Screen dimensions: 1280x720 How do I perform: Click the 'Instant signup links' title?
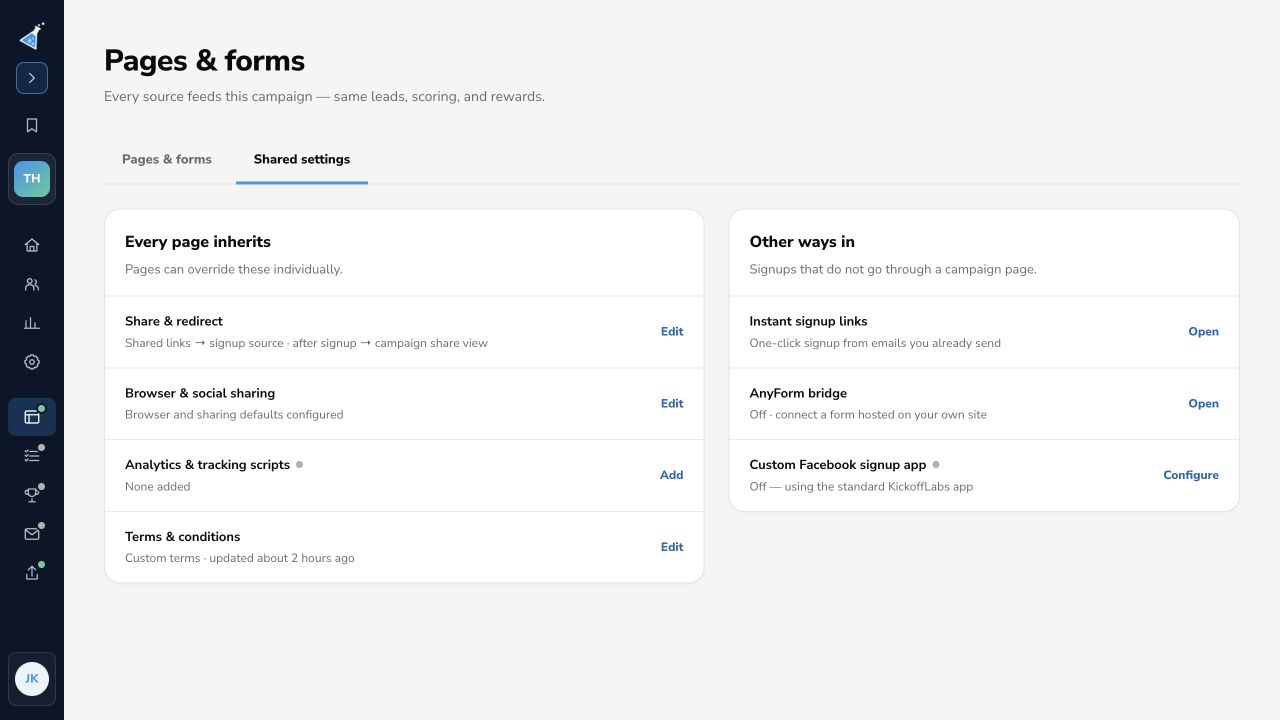808,322
